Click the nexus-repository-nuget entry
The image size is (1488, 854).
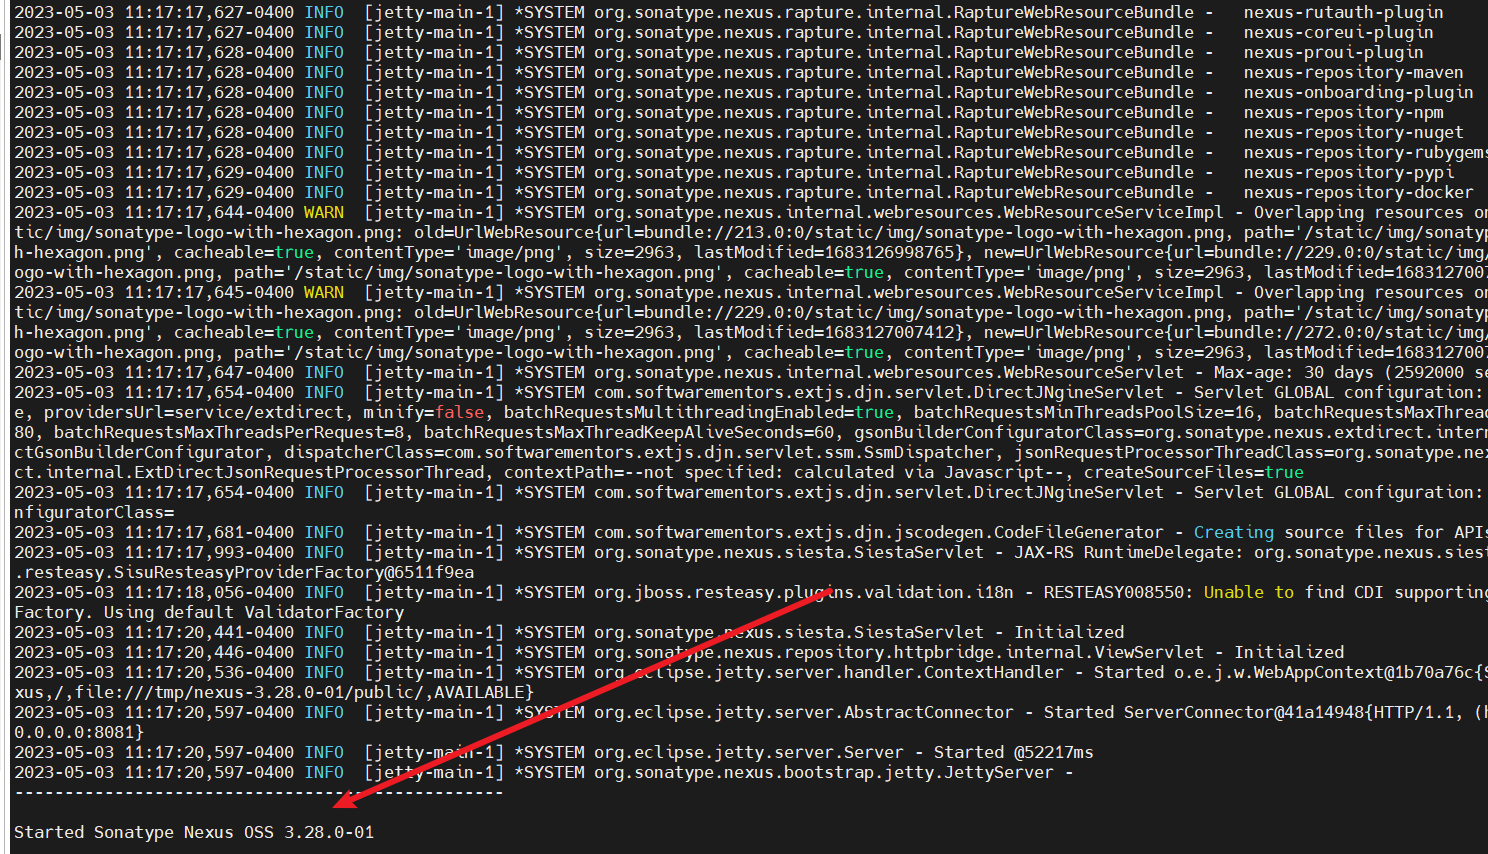(x=1353, y=132)
